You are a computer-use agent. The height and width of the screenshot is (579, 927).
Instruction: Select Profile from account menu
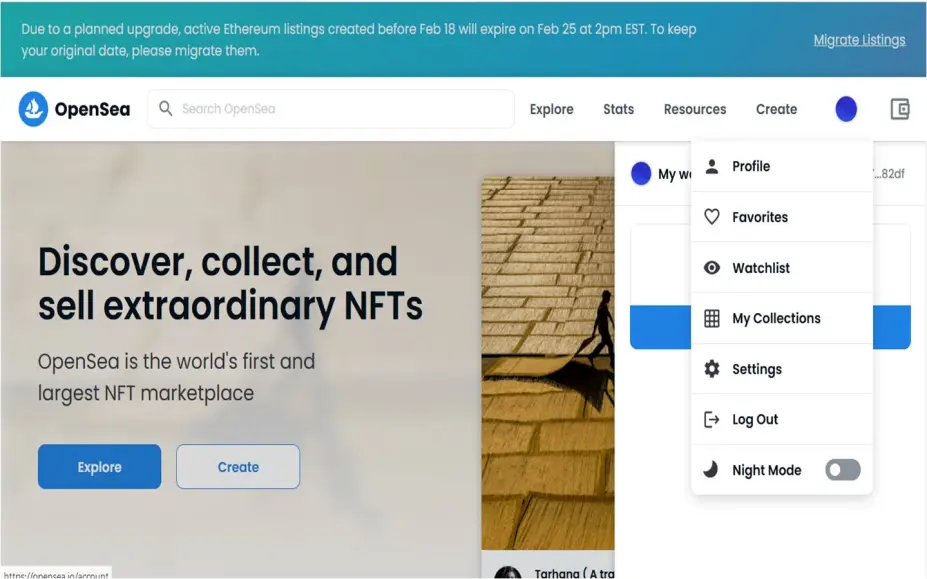(x=782, y=166)
